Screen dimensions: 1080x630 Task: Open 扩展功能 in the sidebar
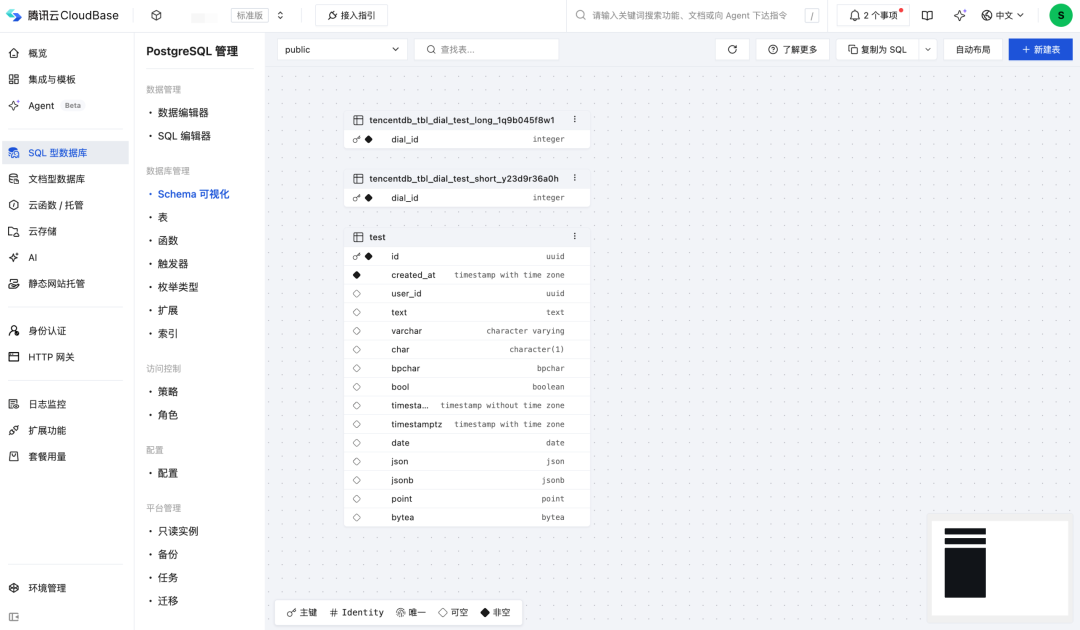tap(65, 430)
